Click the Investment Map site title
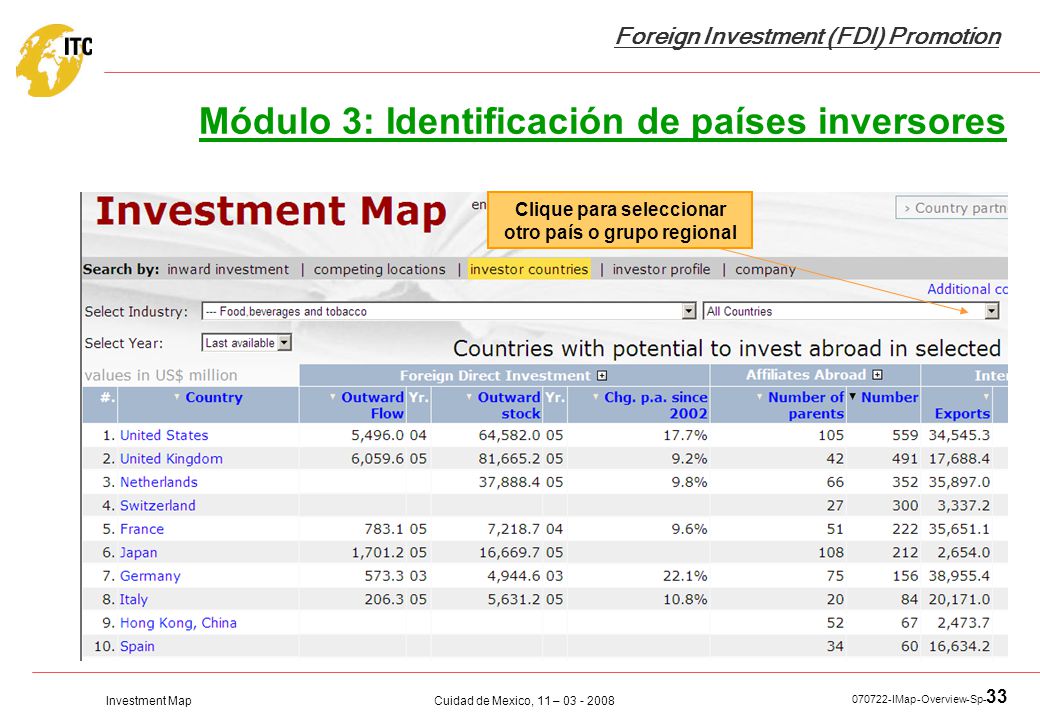Image resolution: width=1040 pixels, height=720 pixels. coord(271,212)
